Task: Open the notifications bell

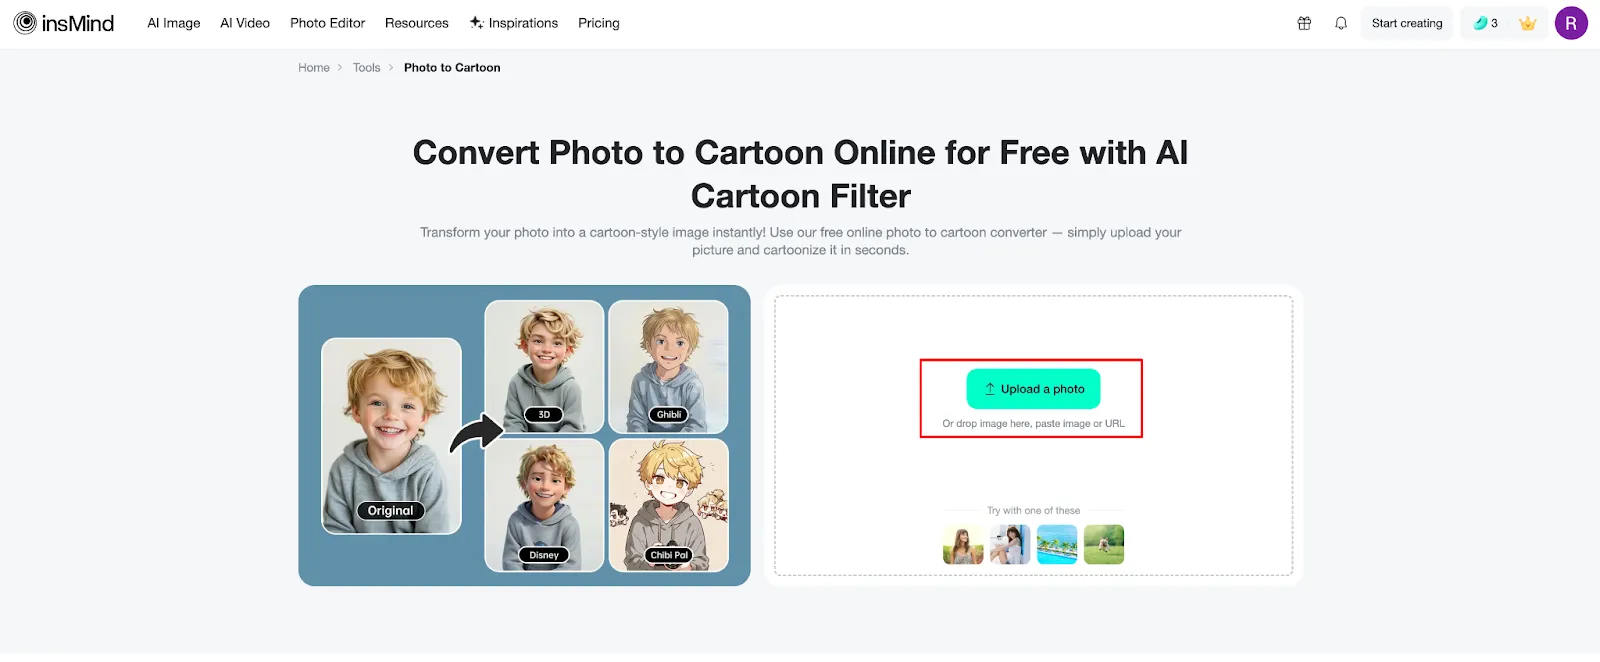Action: (1341, 23)
